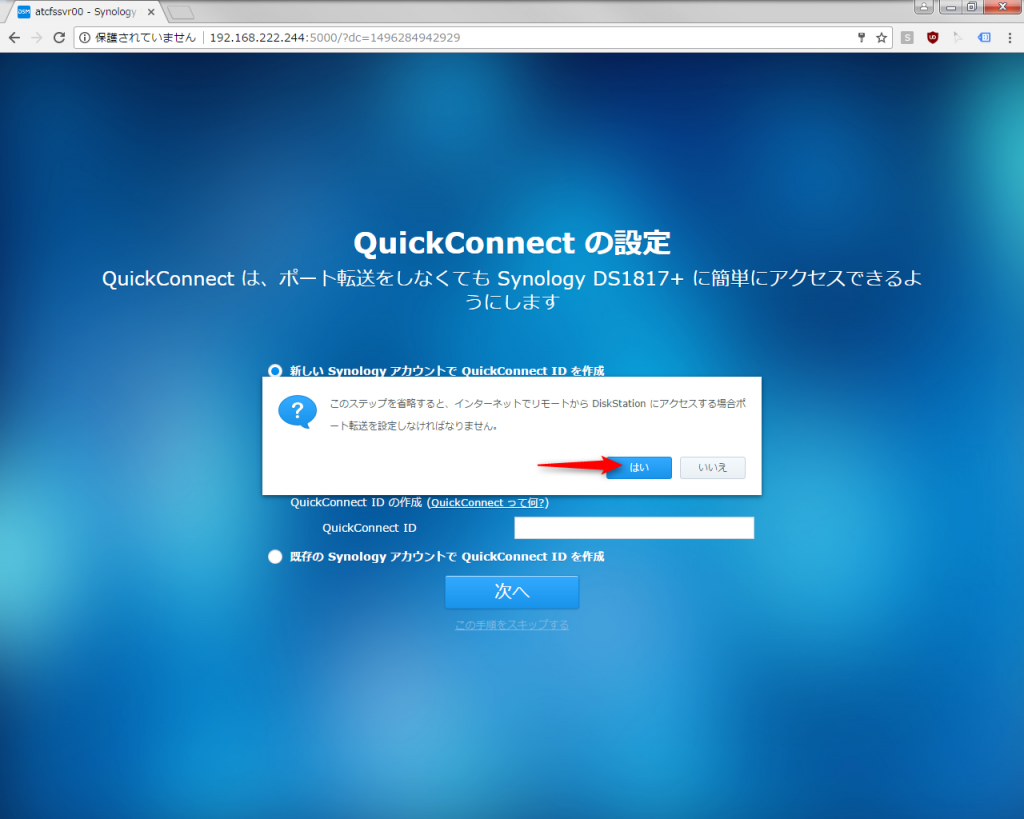Open the gray S extension
Screen dimensions: 1024x819
coord(907,38)
